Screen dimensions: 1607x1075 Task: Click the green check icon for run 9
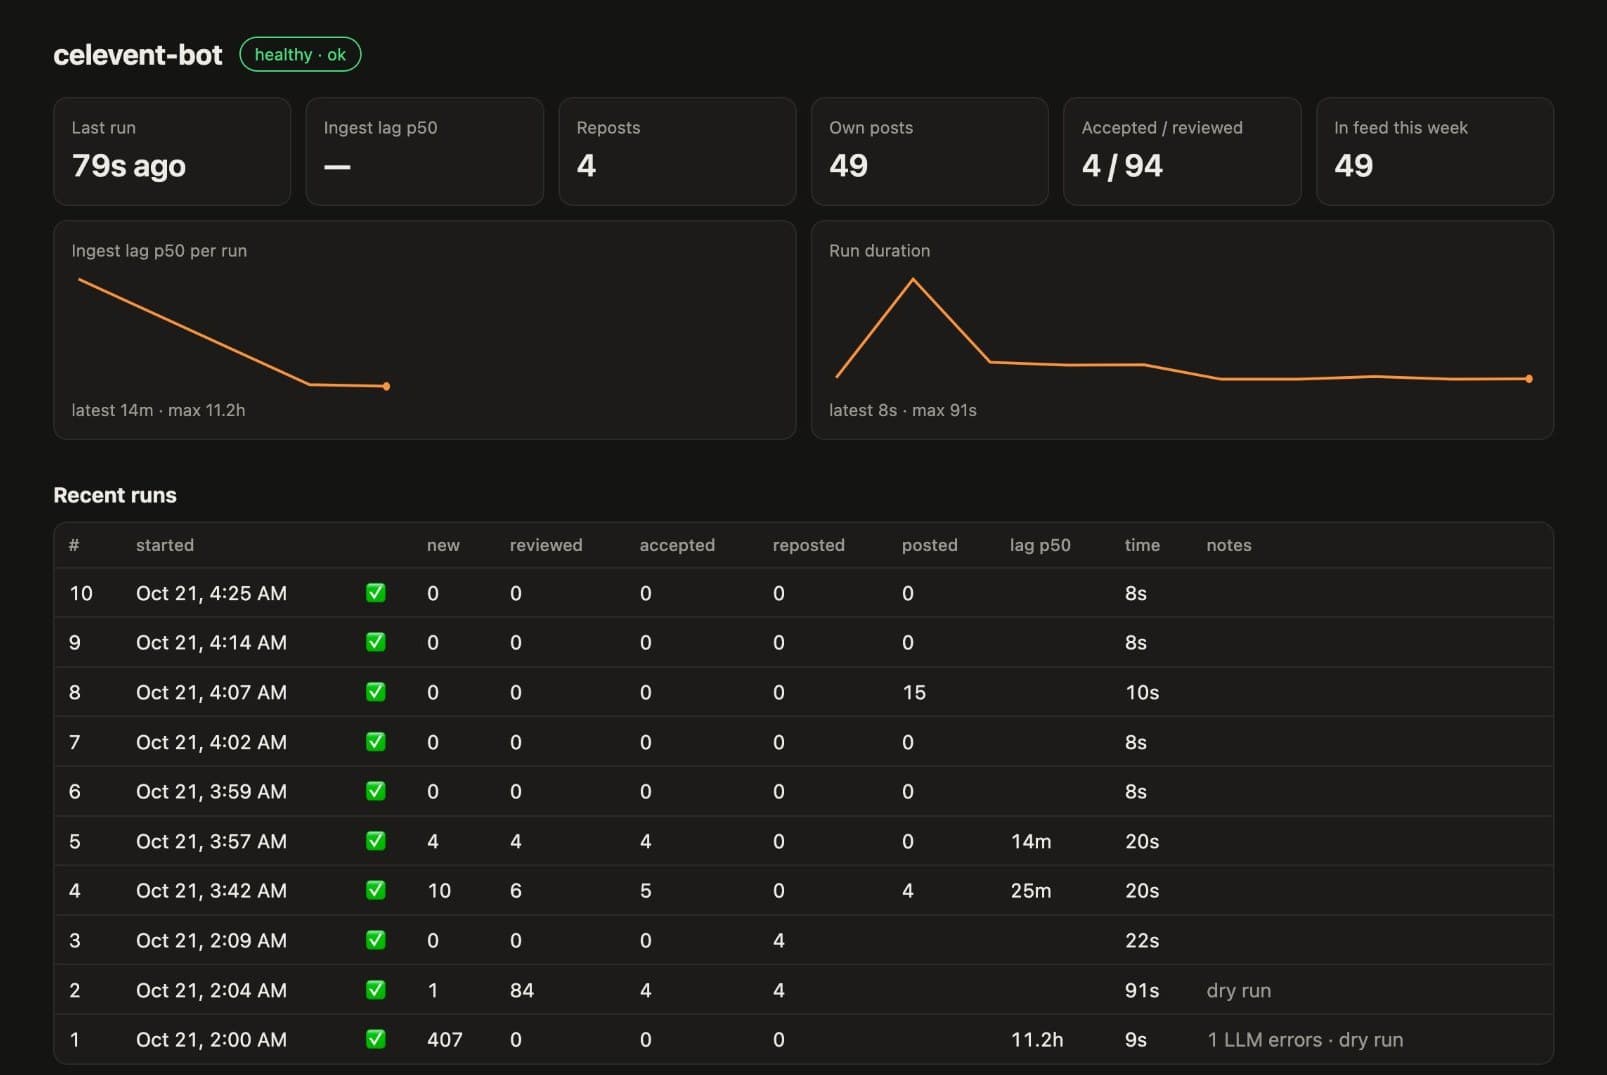376,642
